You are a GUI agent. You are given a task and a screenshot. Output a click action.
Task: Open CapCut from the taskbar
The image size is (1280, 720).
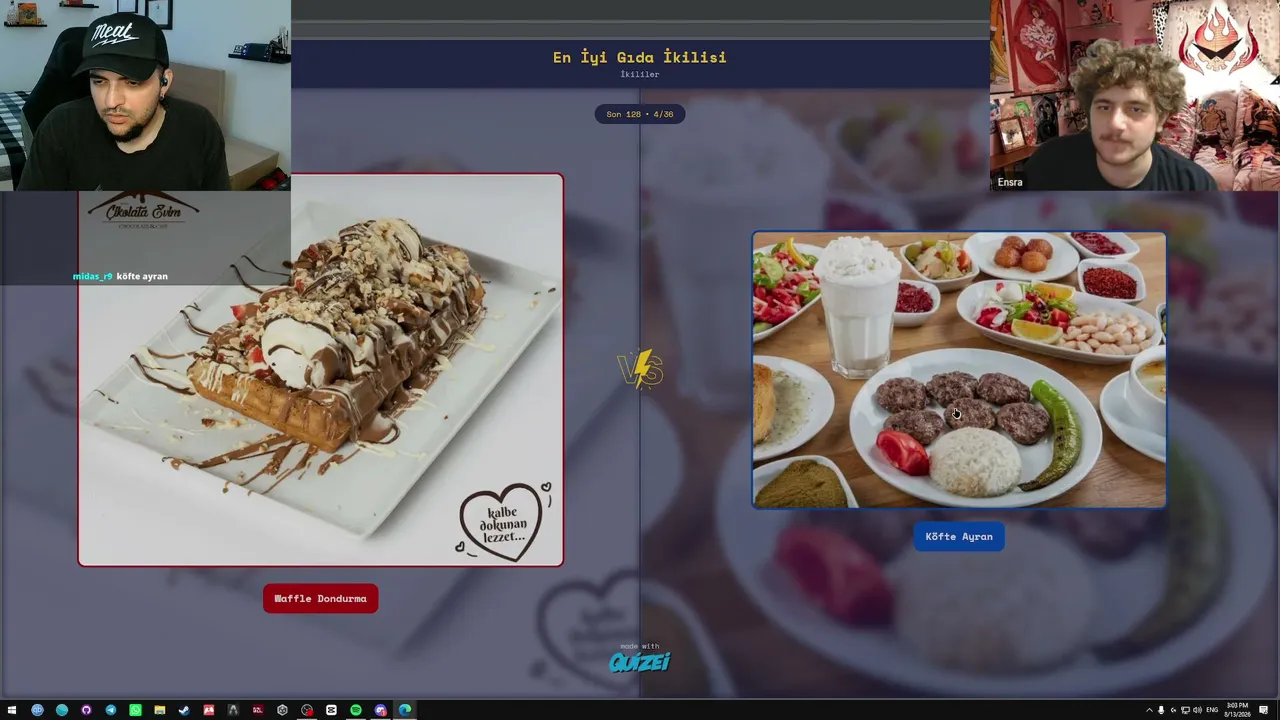(331, 710)
